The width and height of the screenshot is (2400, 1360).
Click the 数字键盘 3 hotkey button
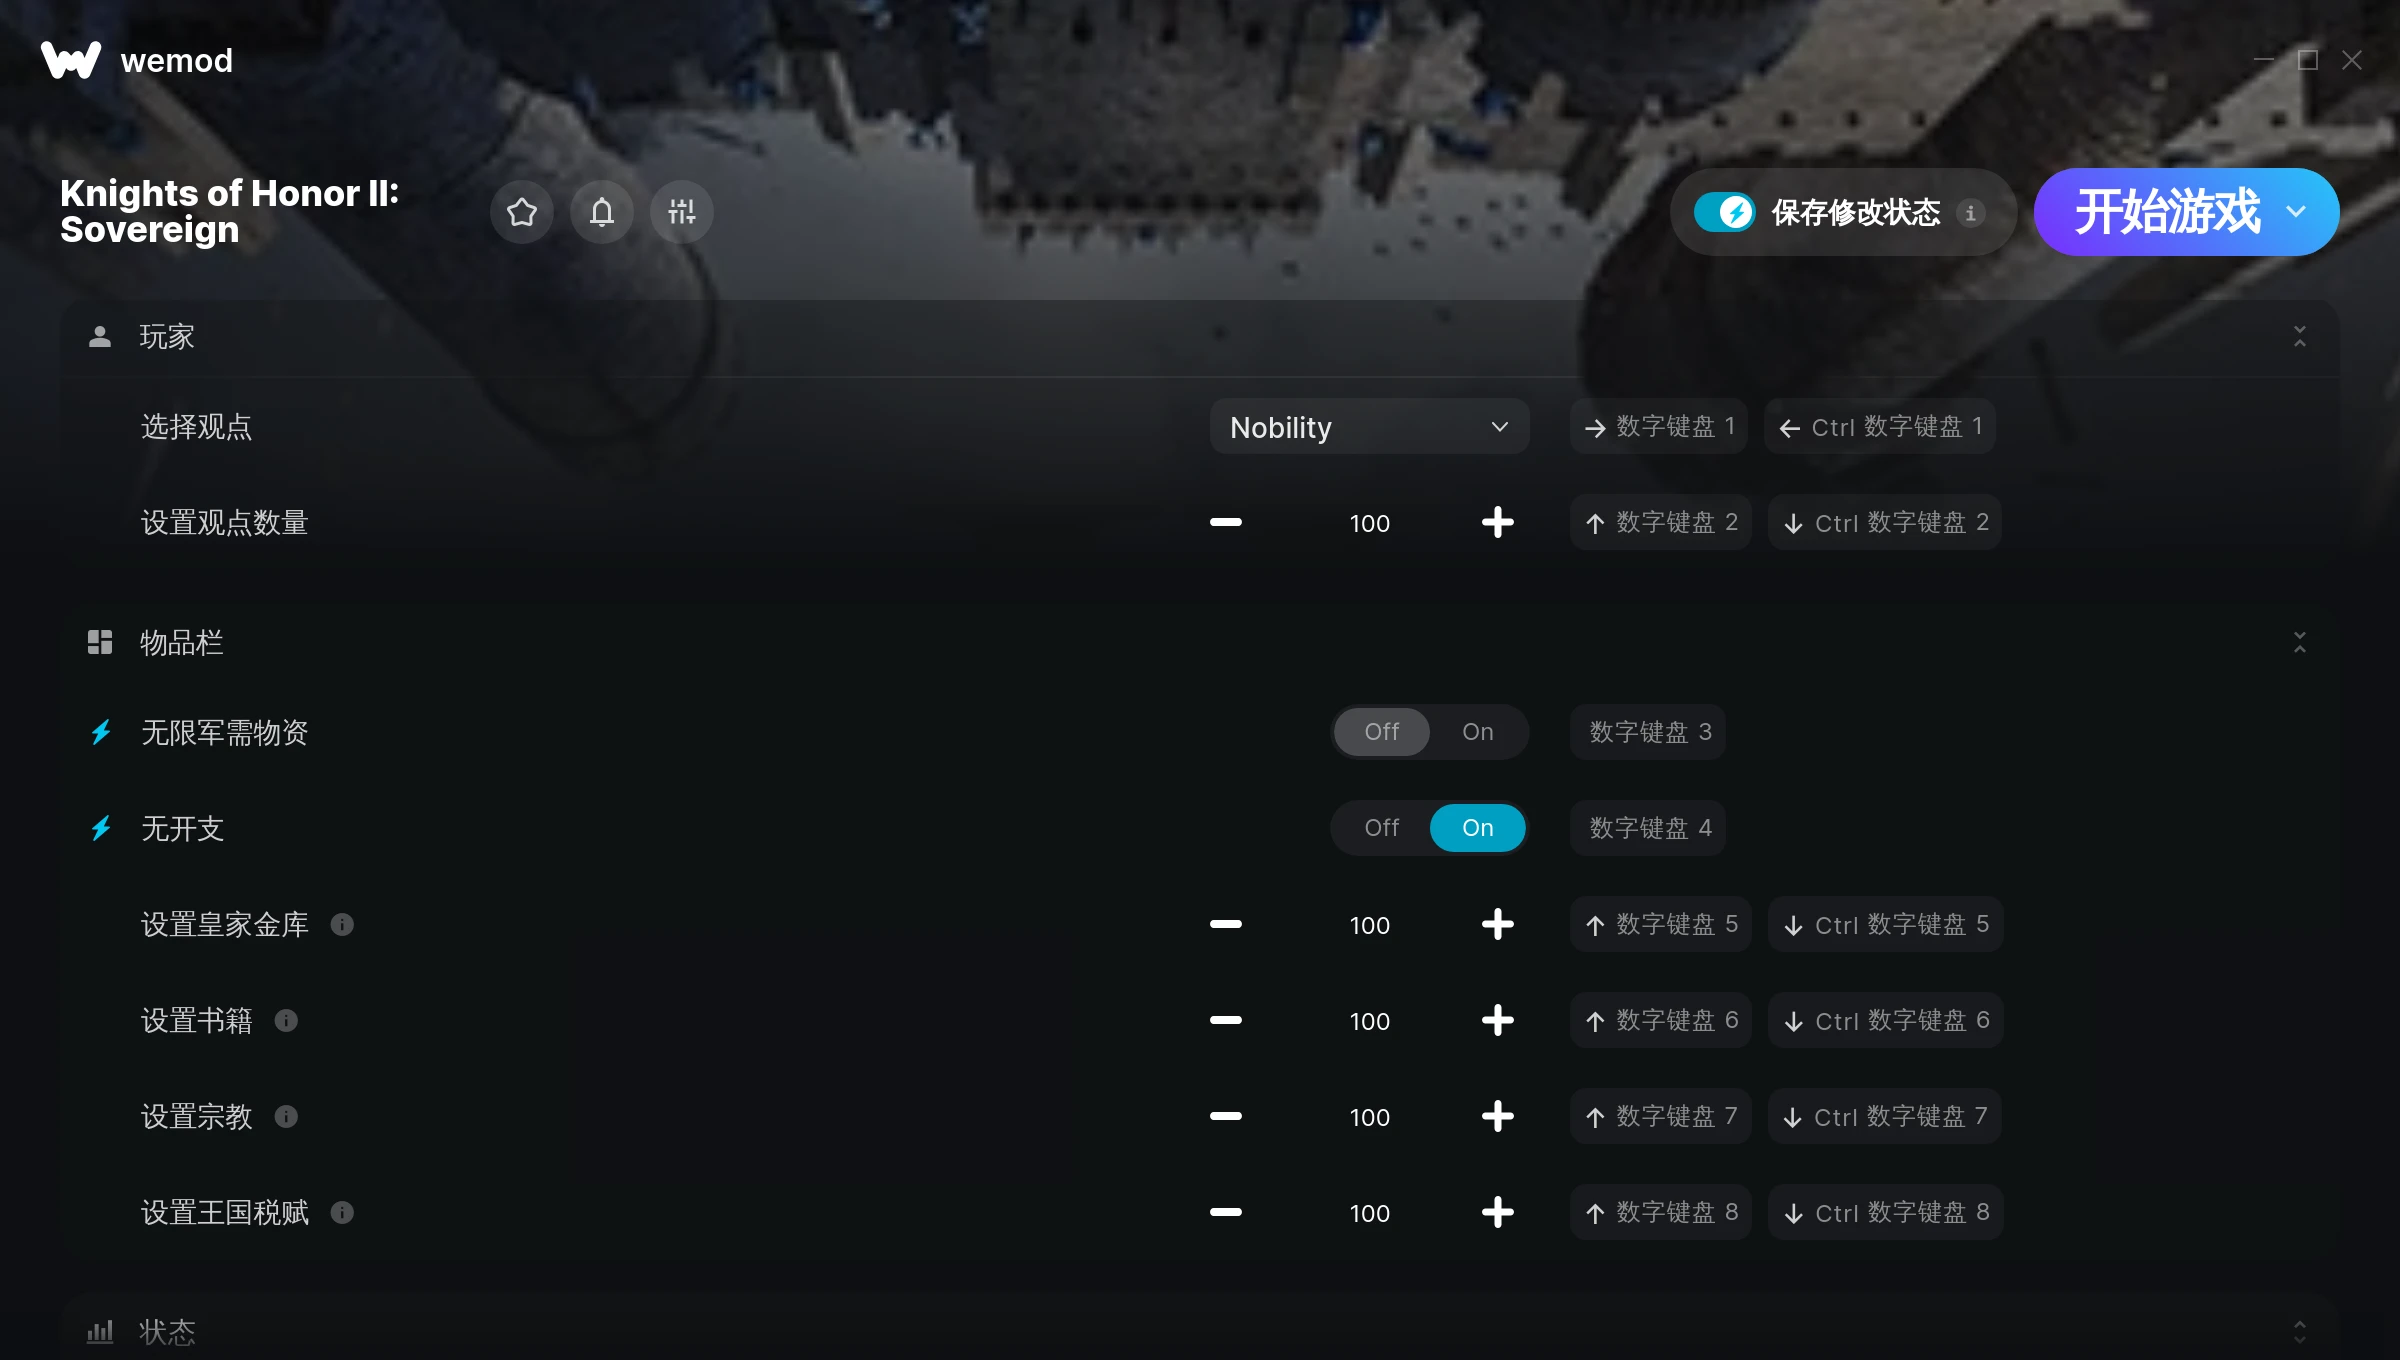1649,732
